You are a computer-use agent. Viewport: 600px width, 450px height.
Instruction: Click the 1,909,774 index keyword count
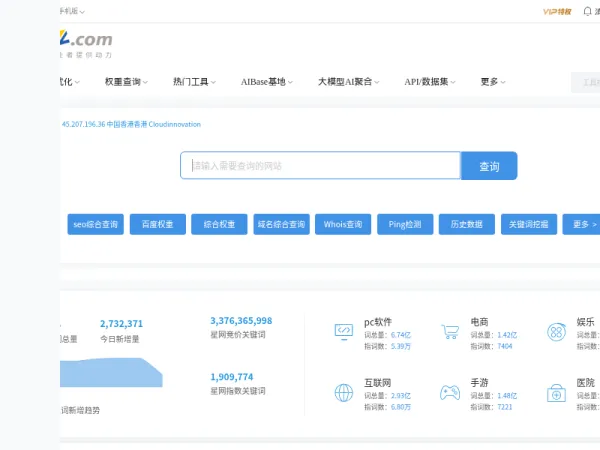232,377
